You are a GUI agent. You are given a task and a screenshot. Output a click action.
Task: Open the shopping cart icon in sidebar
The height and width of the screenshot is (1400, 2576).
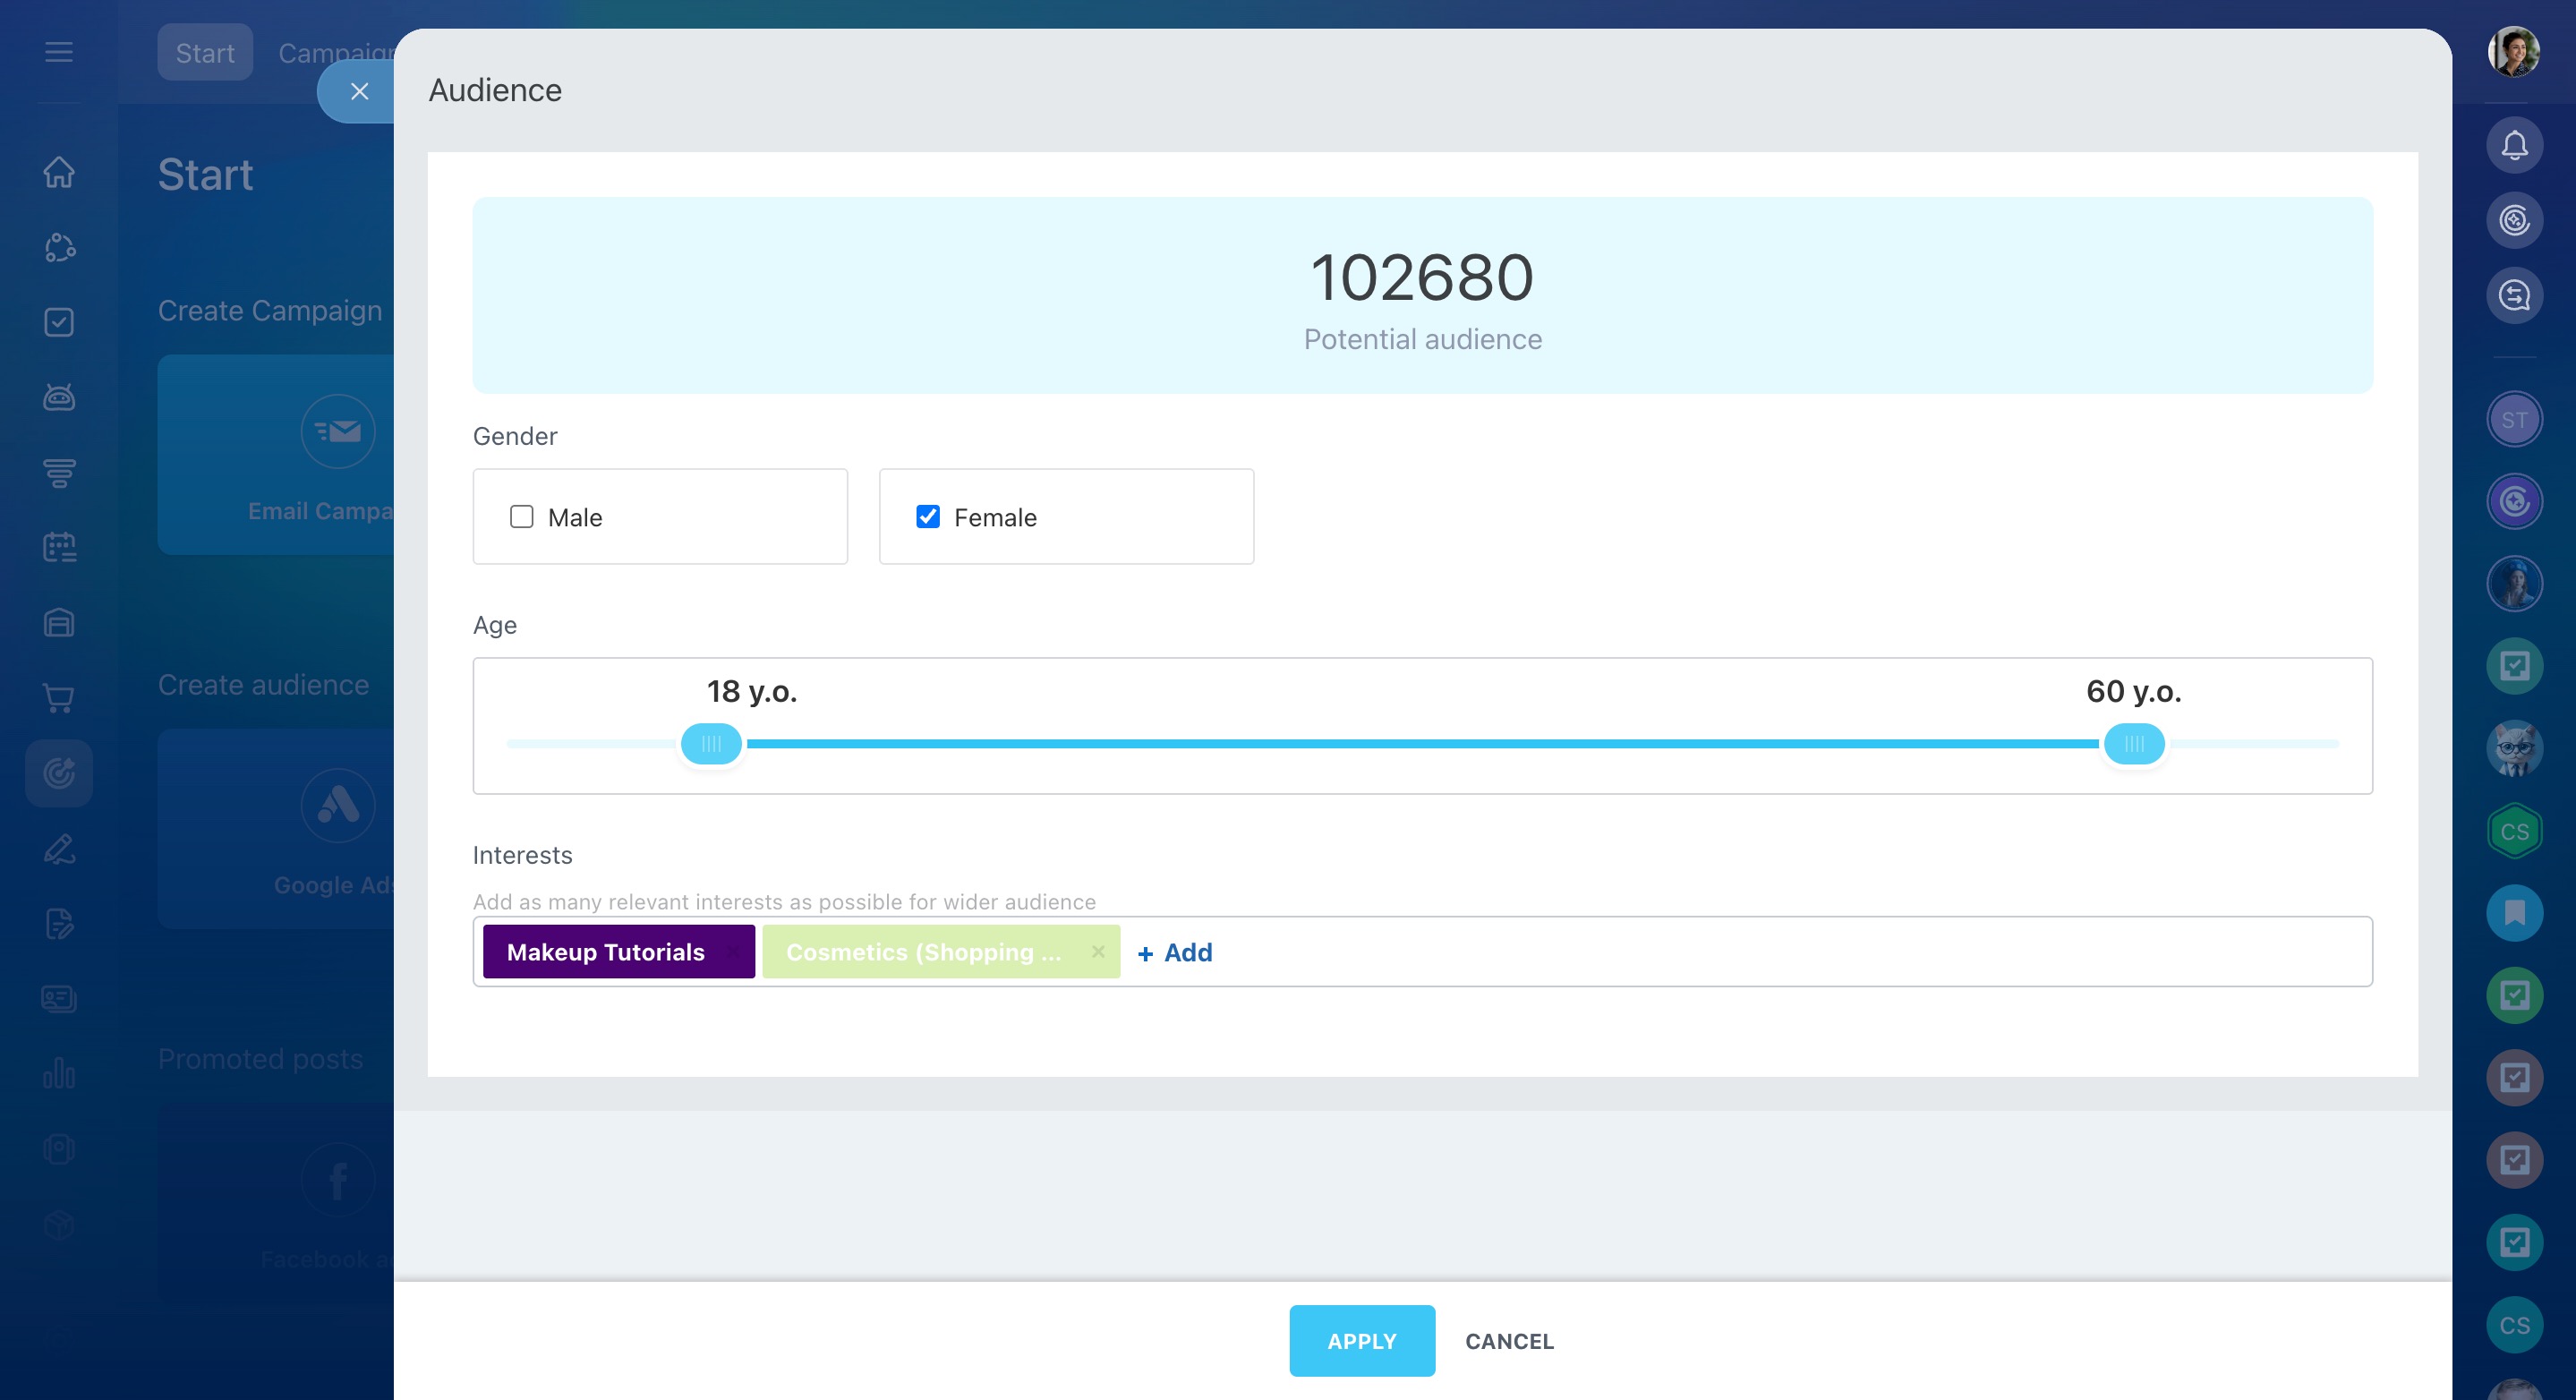pyautogui.click(x=59, y=698)
